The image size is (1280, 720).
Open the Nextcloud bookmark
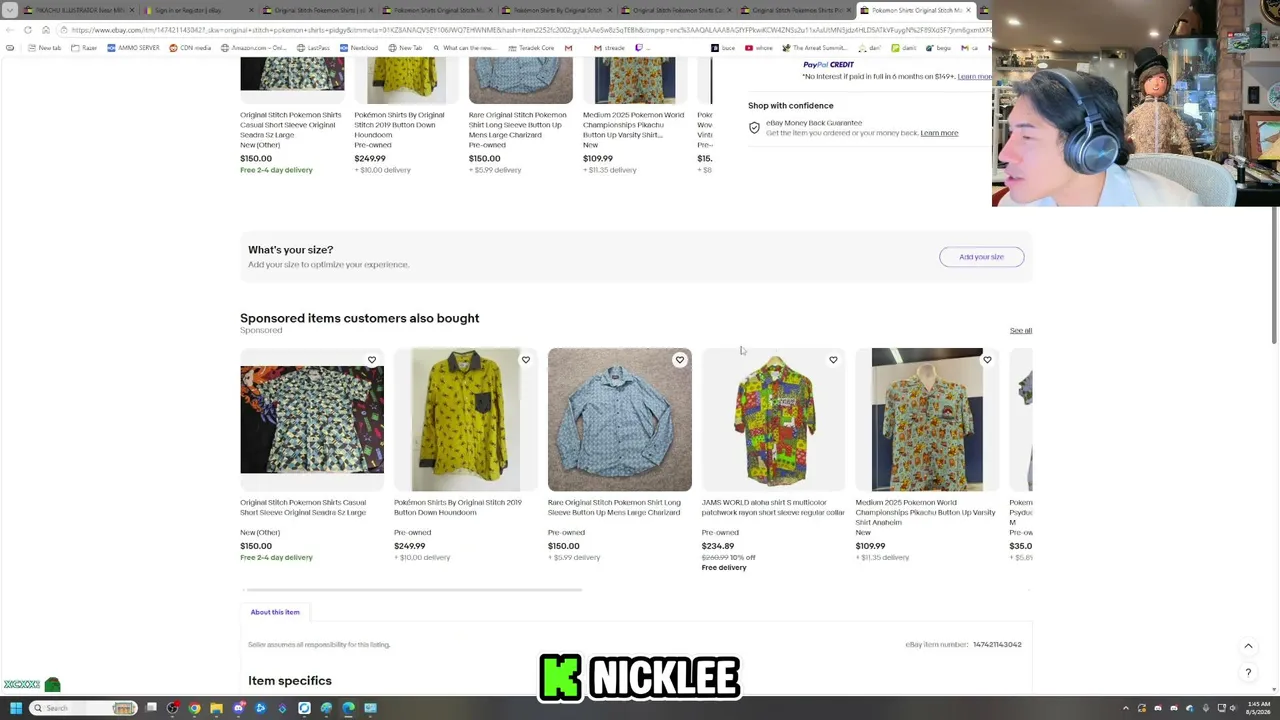coord(359,48)
